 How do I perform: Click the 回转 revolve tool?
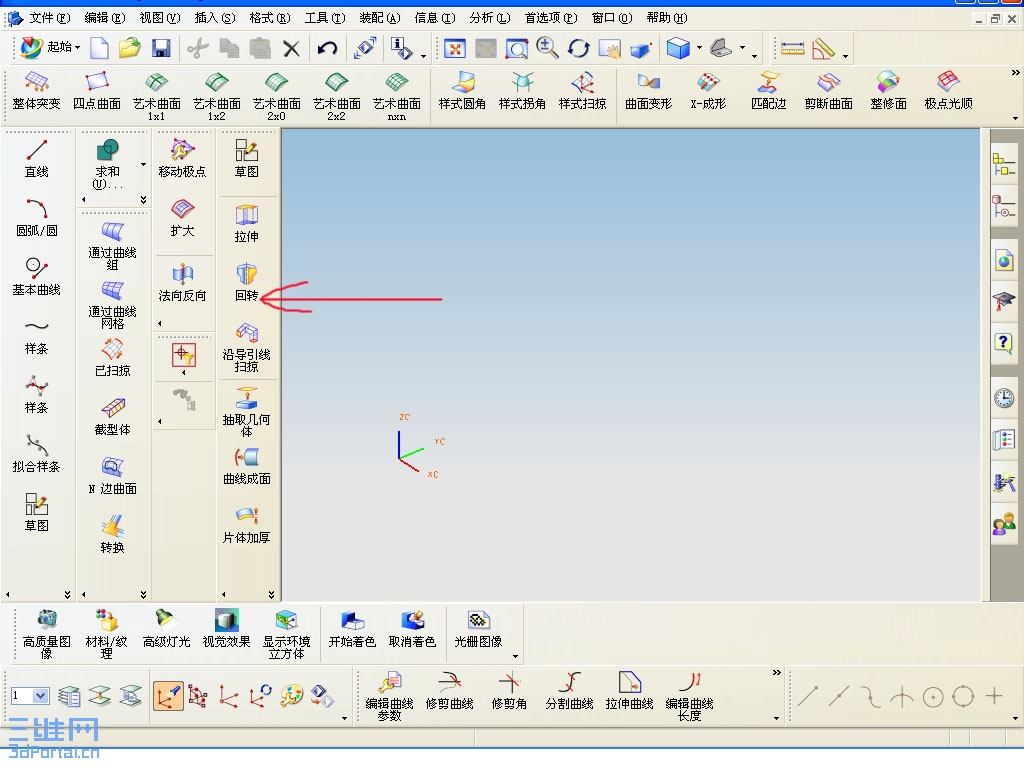pos(246,283)
